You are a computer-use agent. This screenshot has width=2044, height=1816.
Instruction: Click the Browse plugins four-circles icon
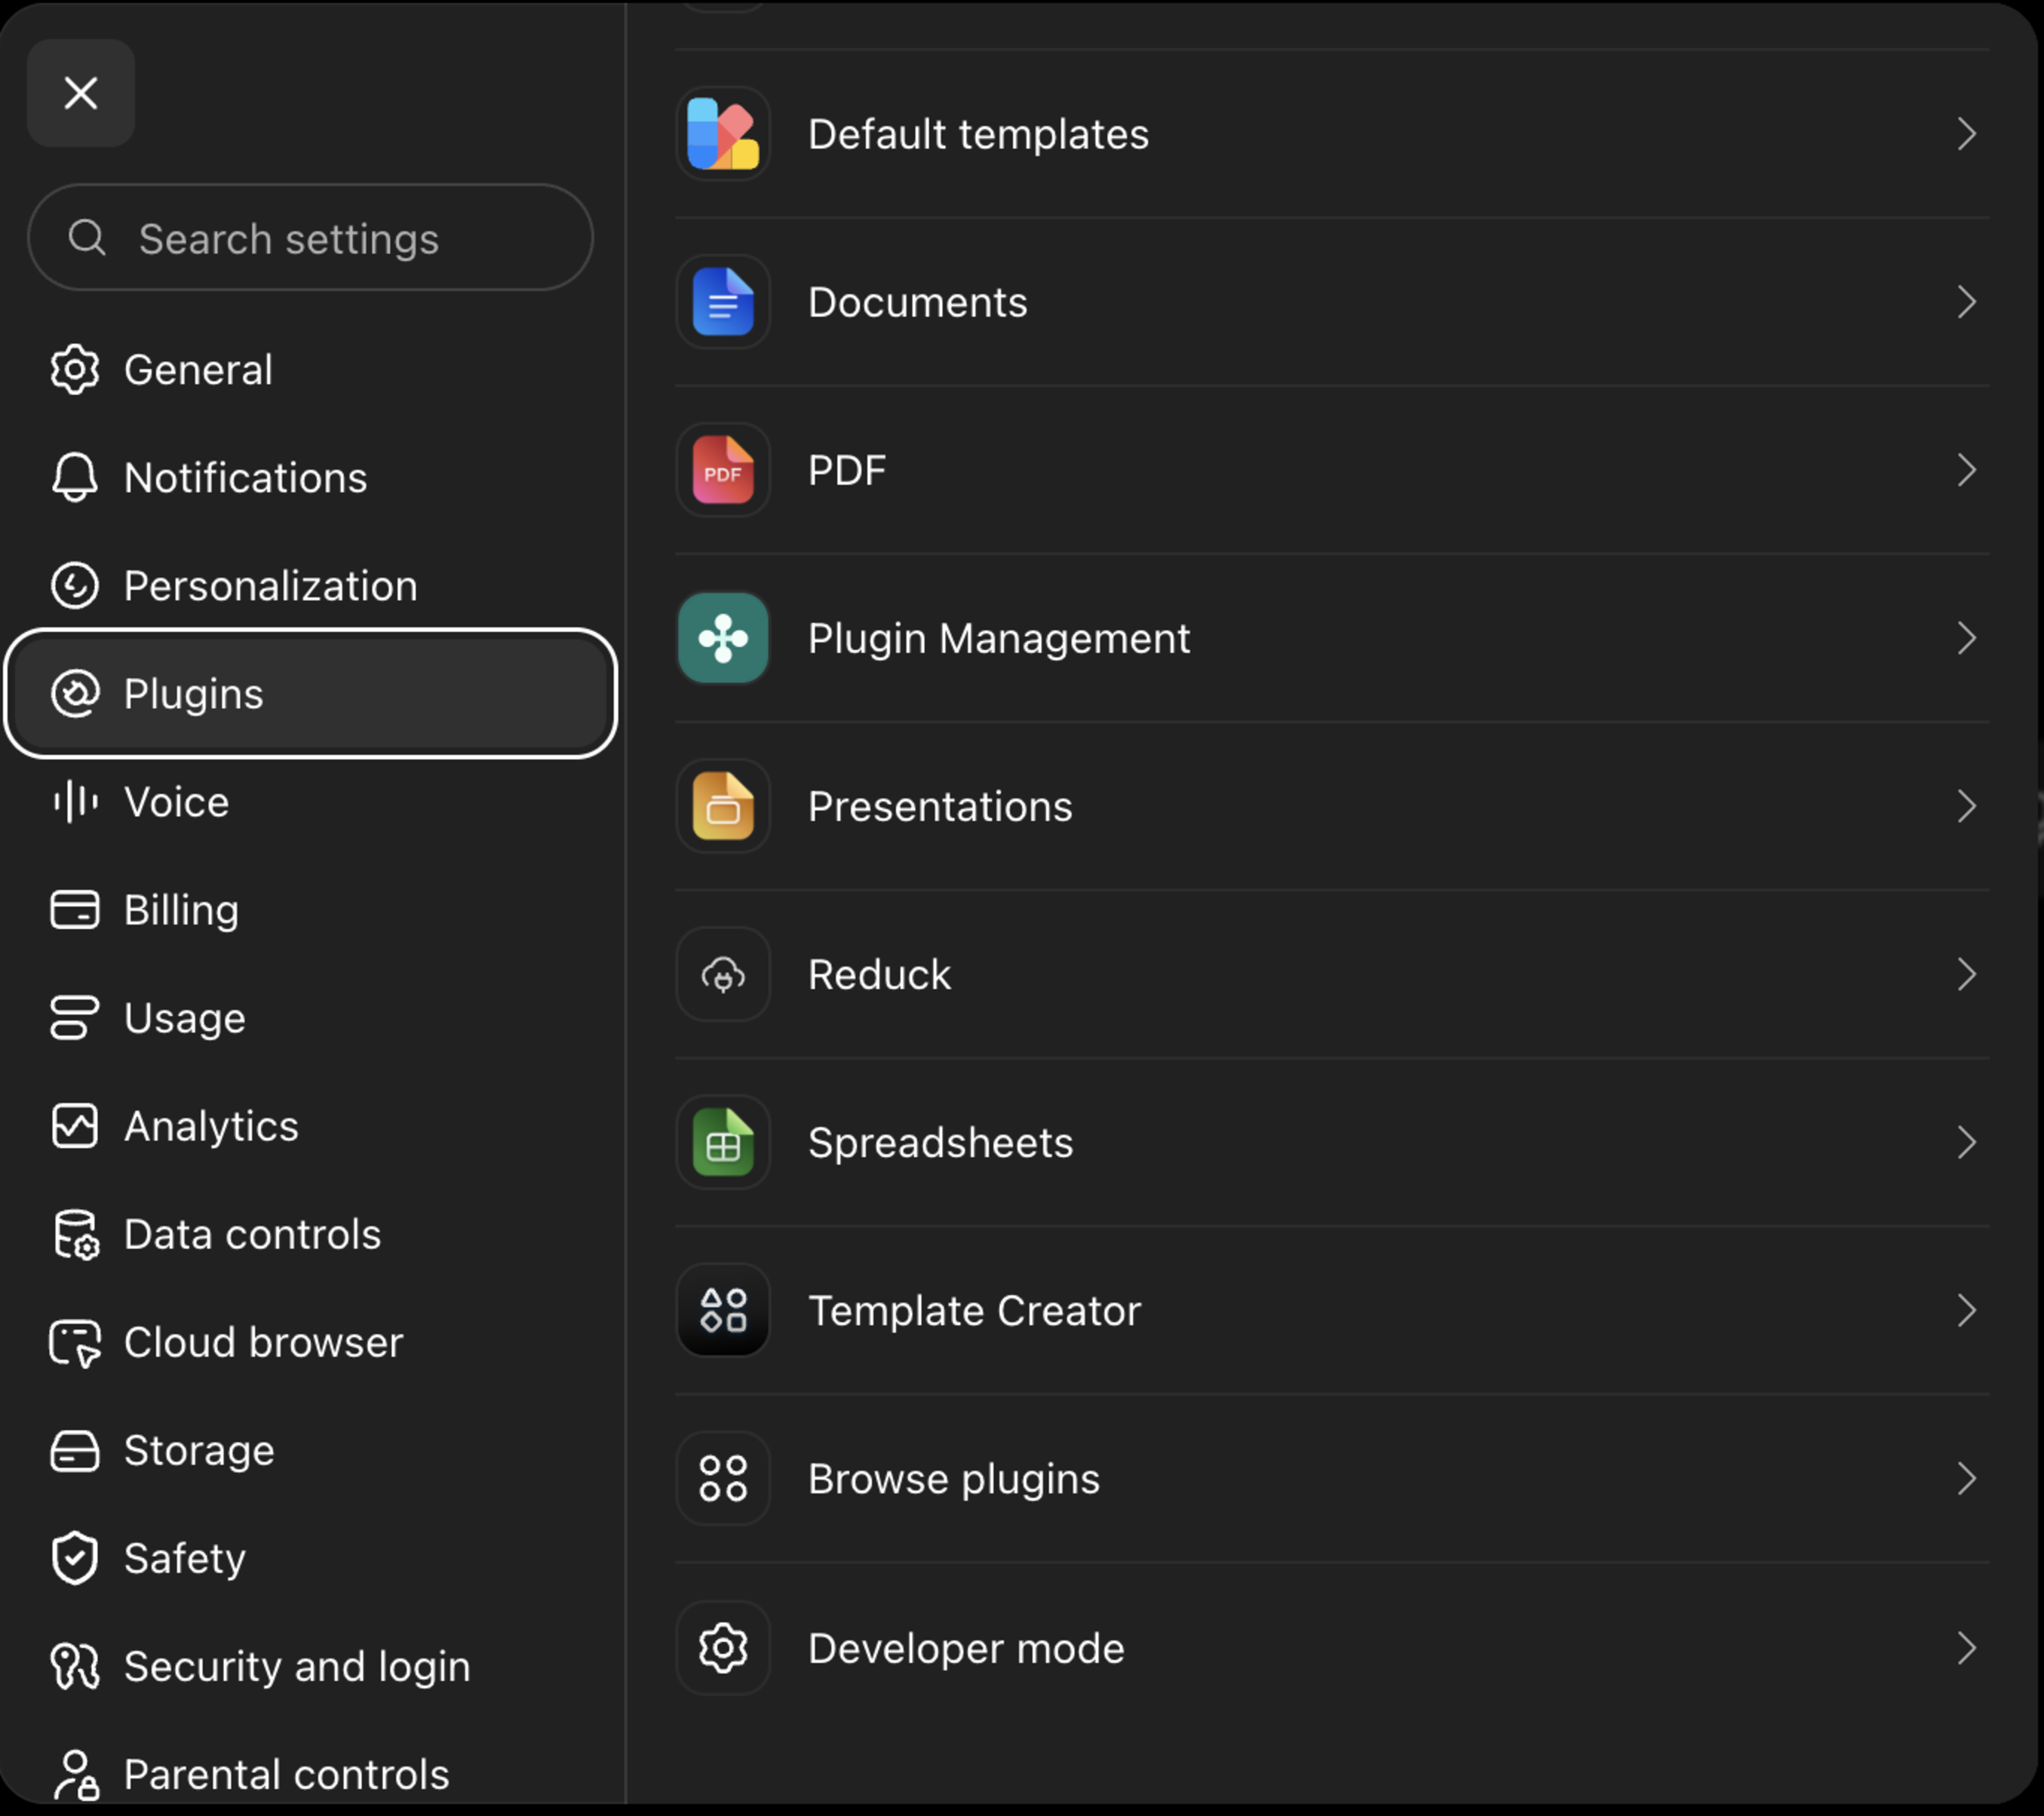(723, 1478)
